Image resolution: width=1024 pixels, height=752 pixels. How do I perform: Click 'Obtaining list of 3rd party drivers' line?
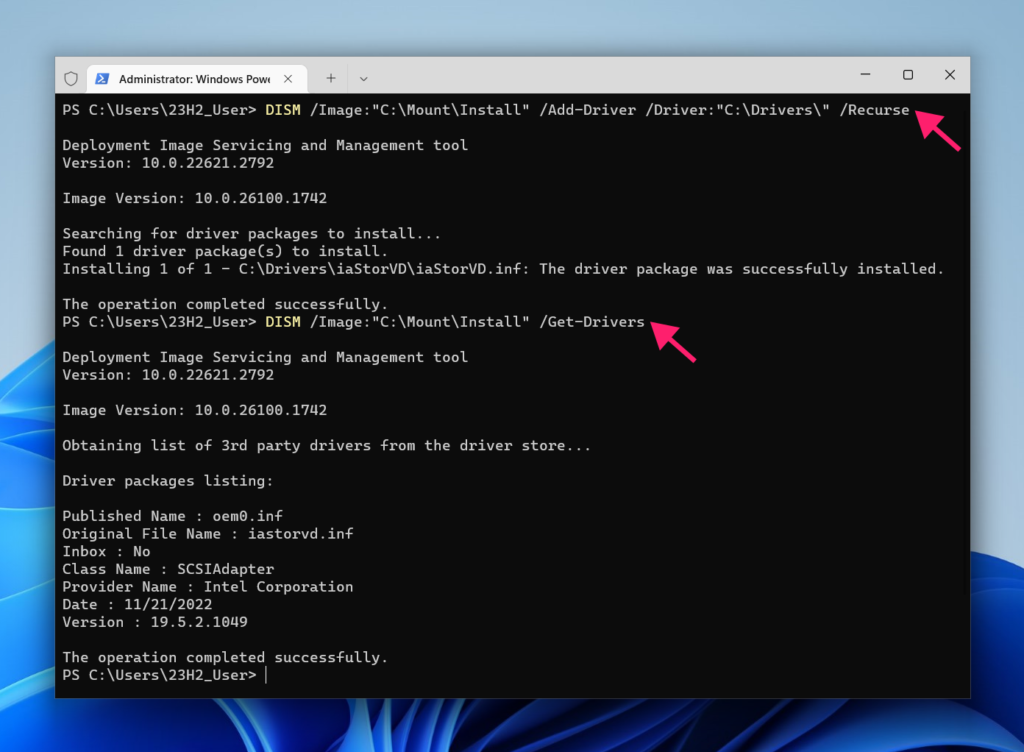(x=327, y=446)
